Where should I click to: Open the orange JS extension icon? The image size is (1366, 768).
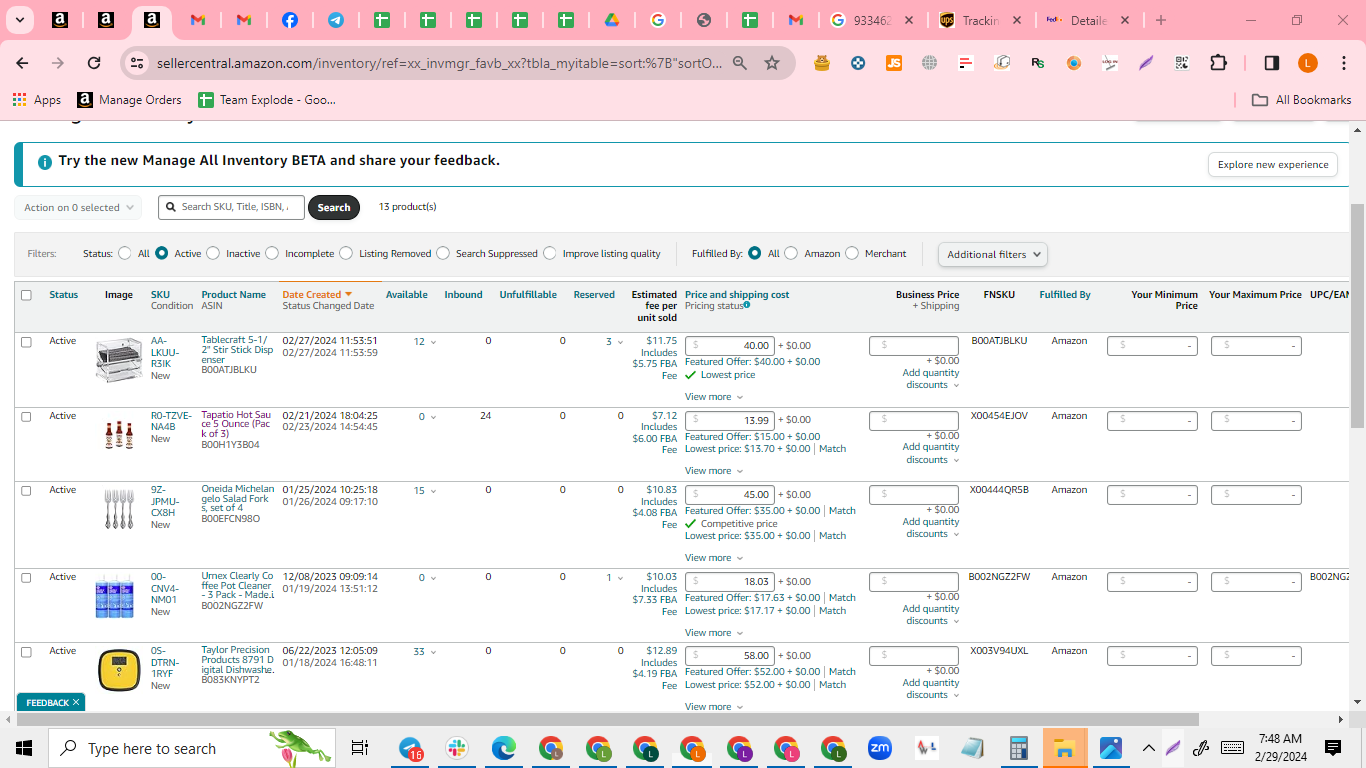tap(894, 63)
